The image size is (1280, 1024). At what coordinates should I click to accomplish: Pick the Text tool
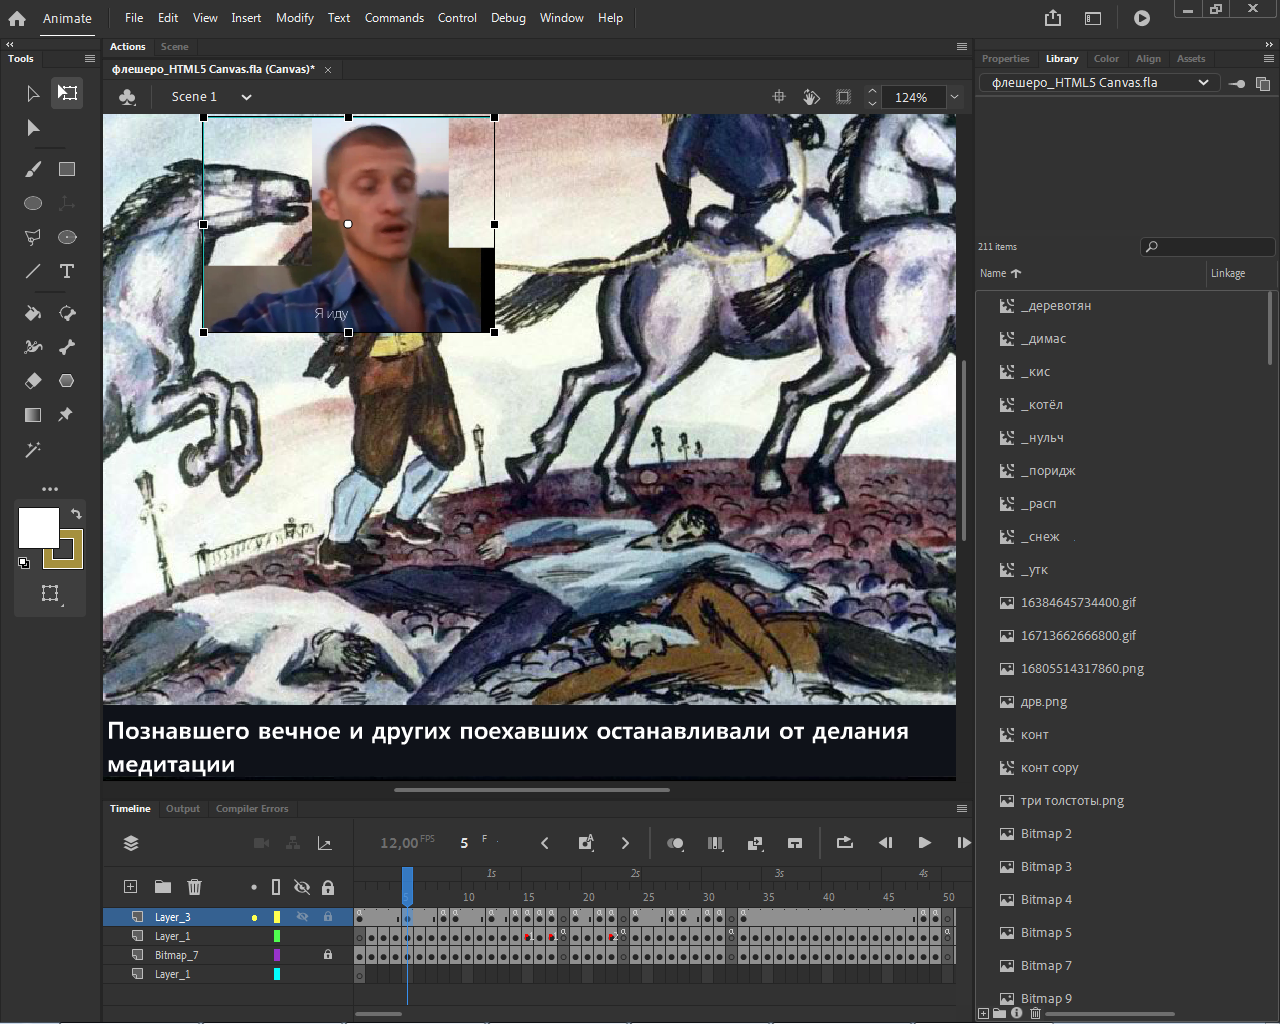67,271
